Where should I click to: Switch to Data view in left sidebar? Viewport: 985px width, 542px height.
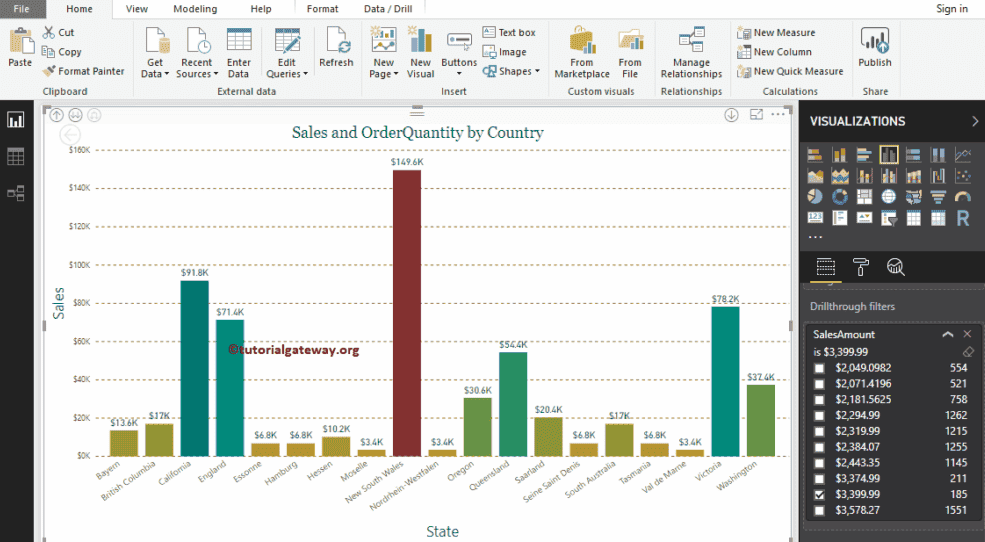(16, 157)
